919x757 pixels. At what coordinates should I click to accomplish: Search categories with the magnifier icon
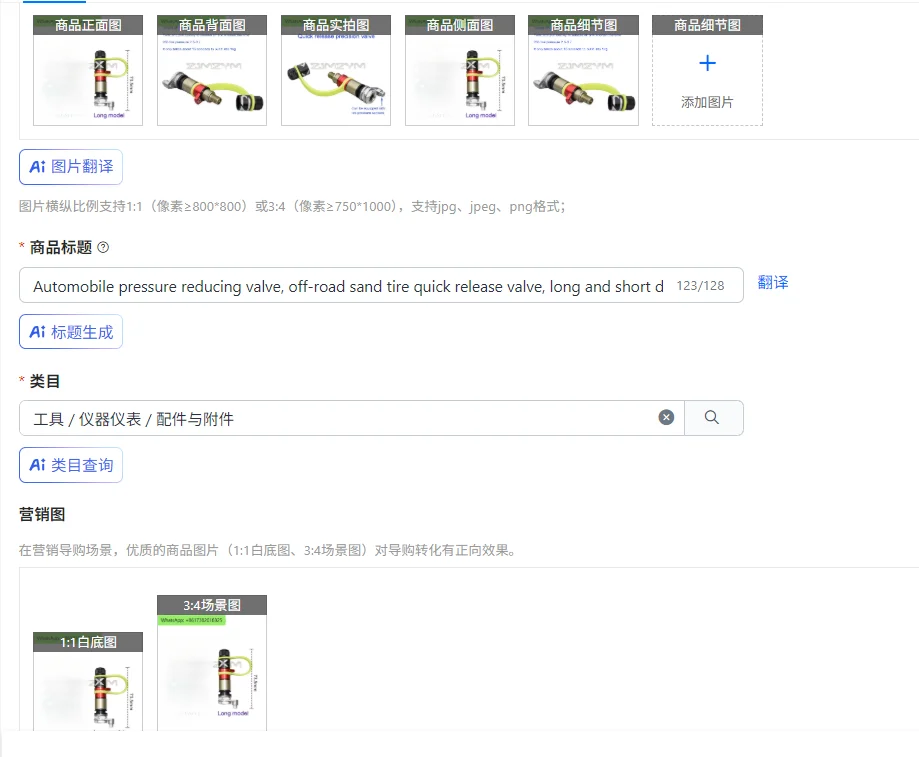coord(712,417)
